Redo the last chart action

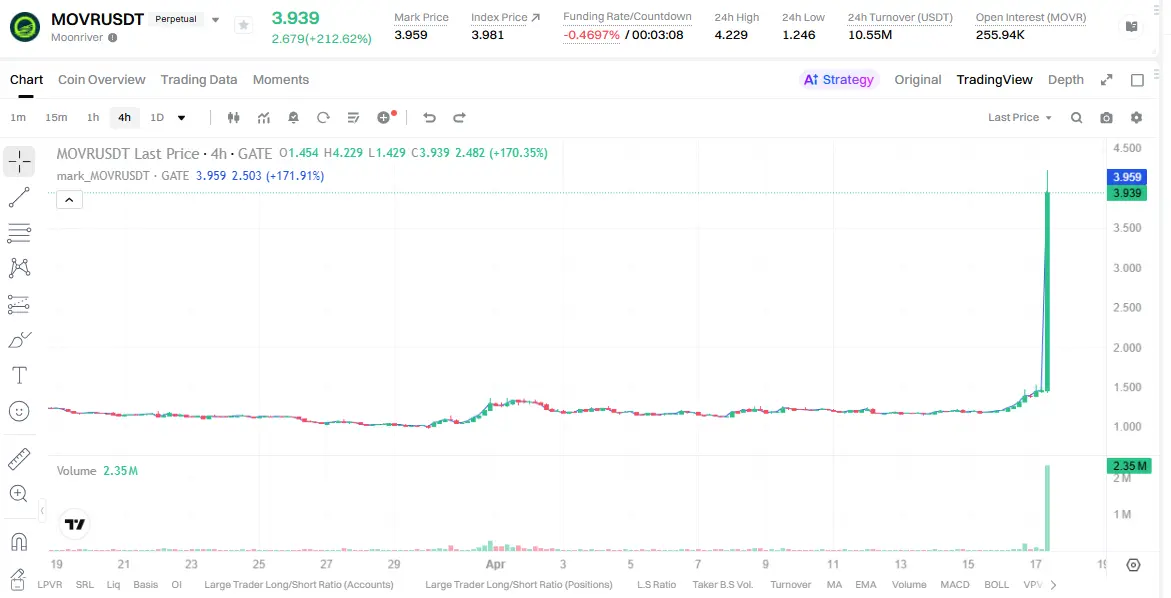click(x=459, y=117)
